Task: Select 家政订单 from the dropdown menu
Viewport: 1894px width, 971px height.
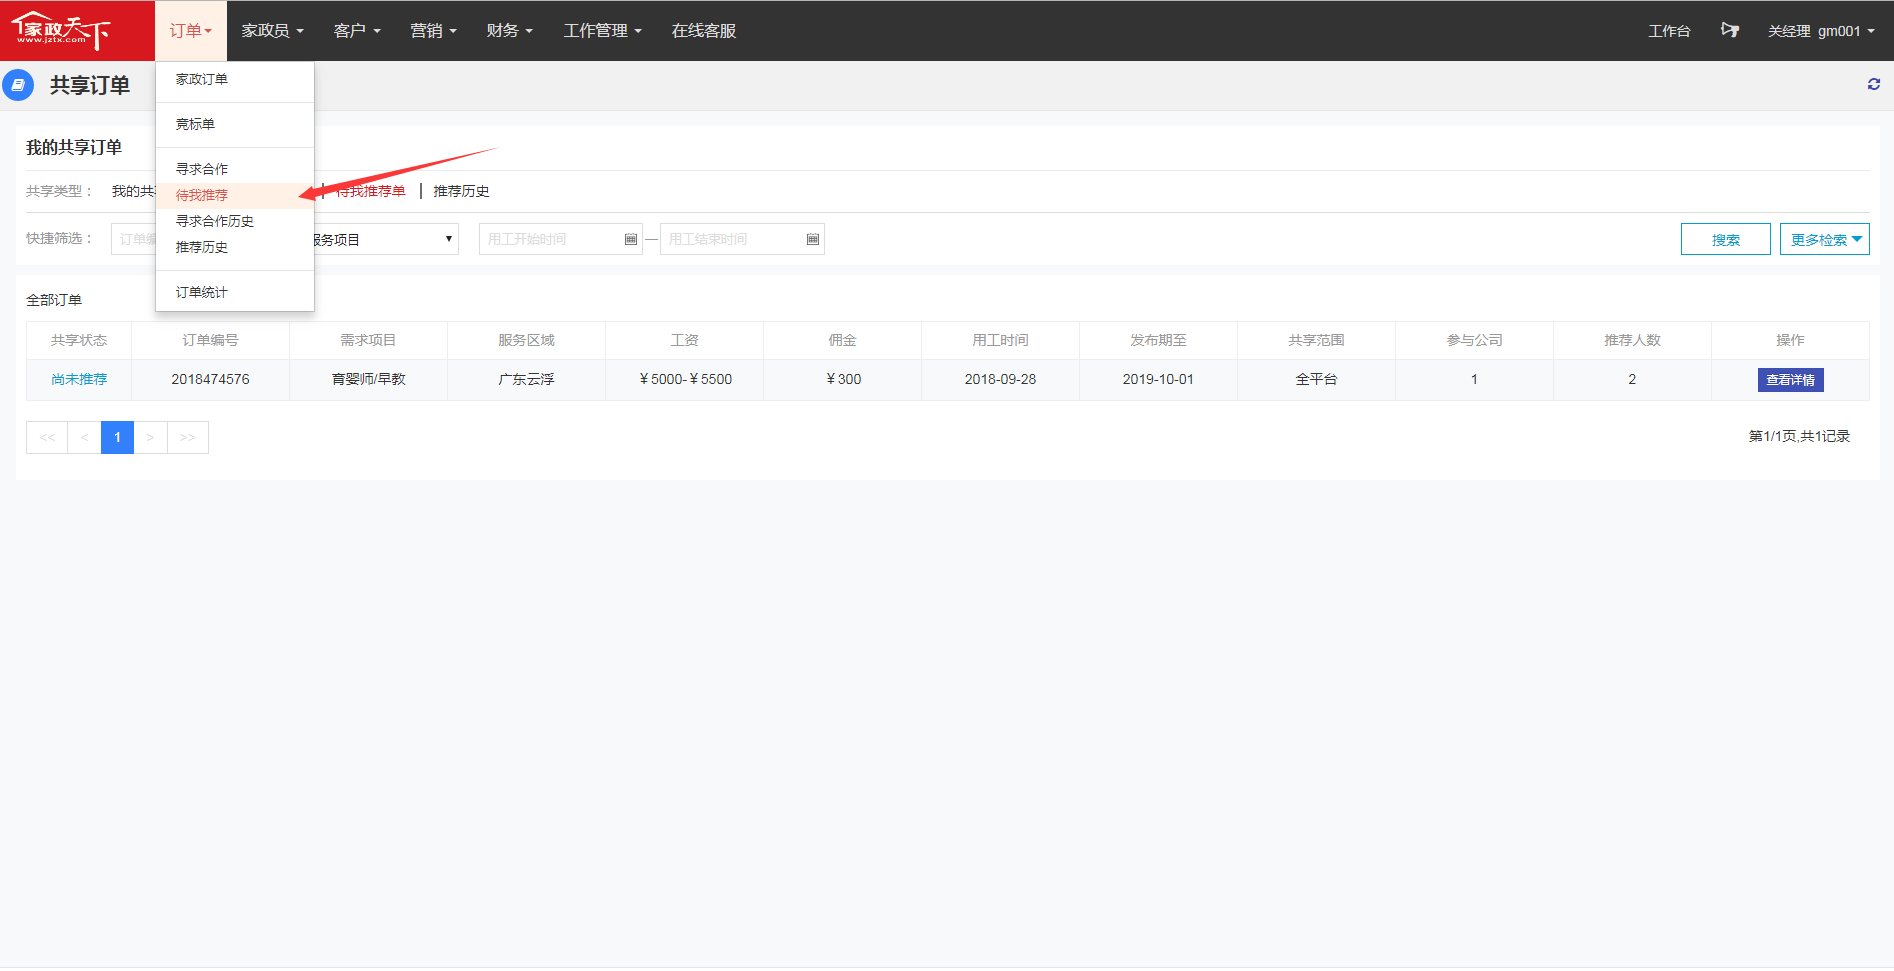Action: (x=235, y=79)
